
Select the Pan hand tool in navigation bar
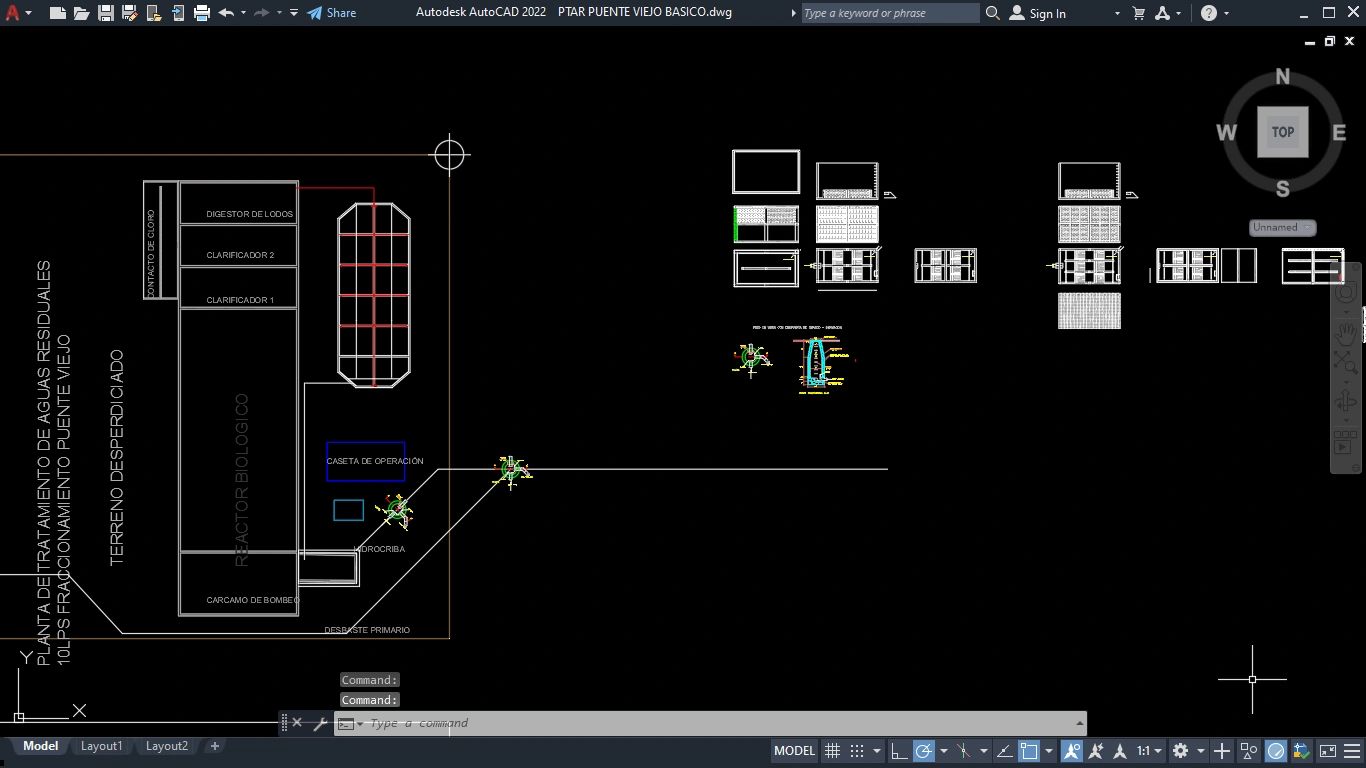click(x=1346, y=331)
